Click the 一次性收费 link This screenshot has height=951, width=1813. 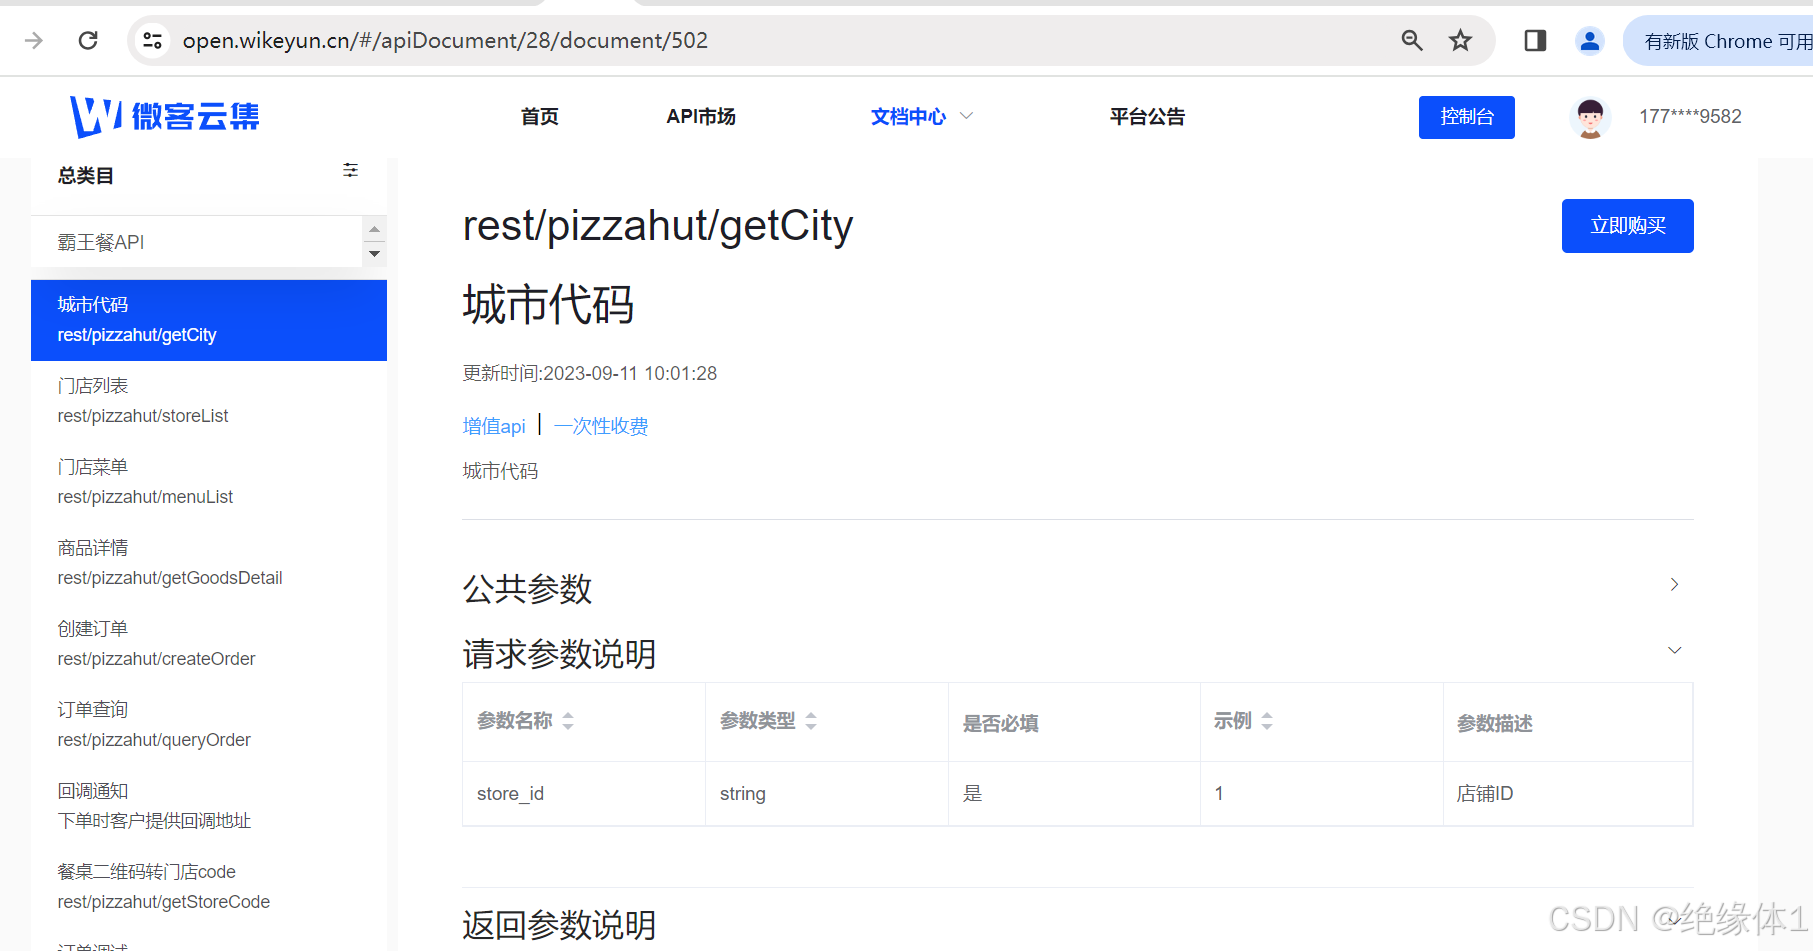tap(601, 426)
